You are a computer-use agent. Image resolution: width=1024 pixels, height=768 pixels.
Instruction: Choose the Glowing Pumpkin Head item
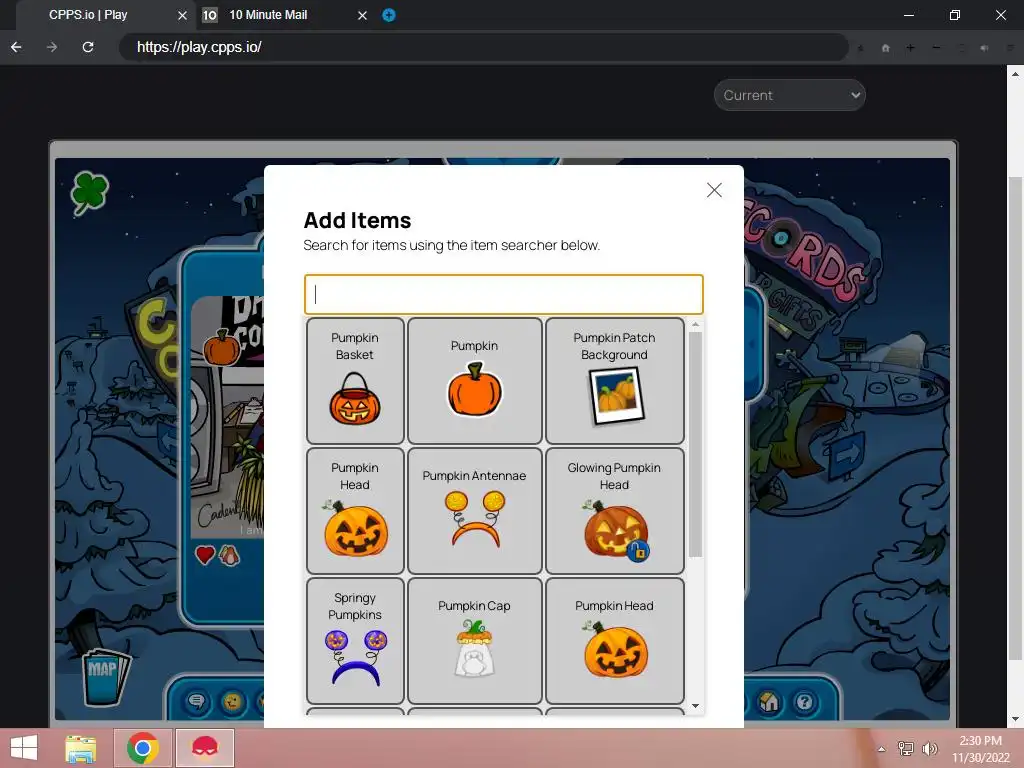[x=615, y=511]
